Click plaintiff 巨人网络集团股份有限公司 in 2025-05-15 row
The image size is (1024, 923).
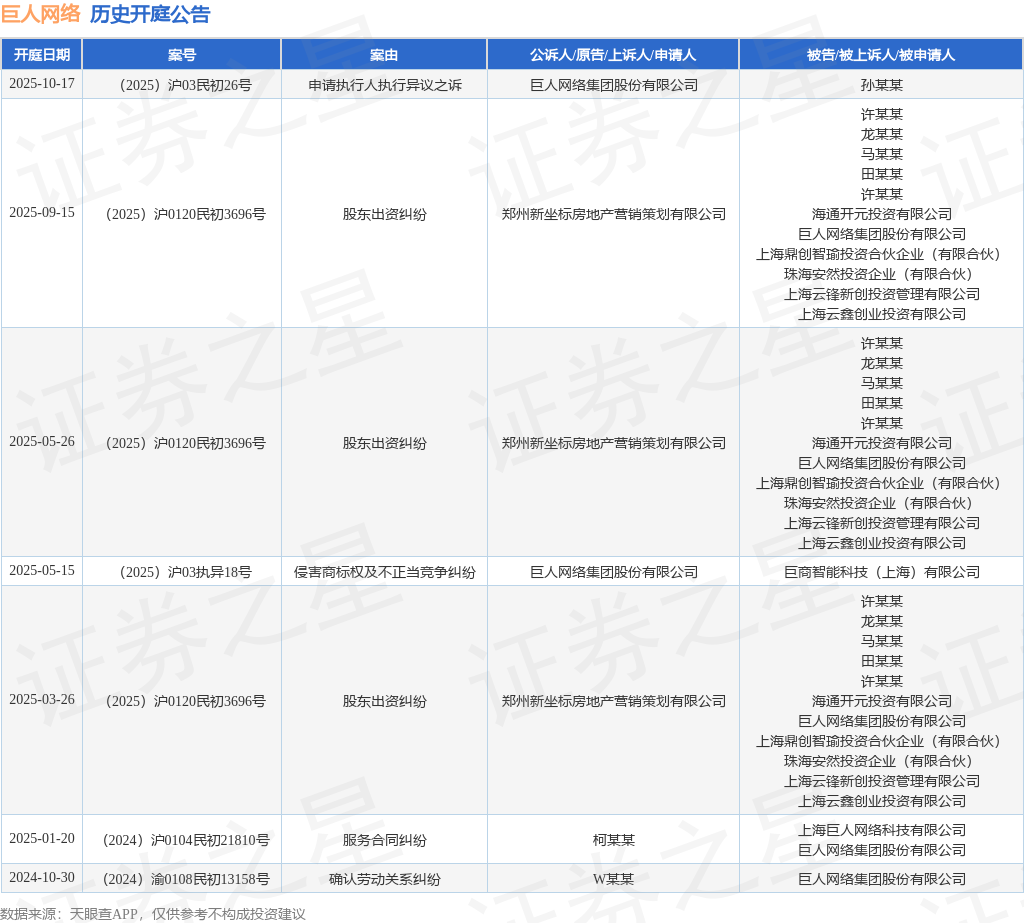click(x=614, y=572)
